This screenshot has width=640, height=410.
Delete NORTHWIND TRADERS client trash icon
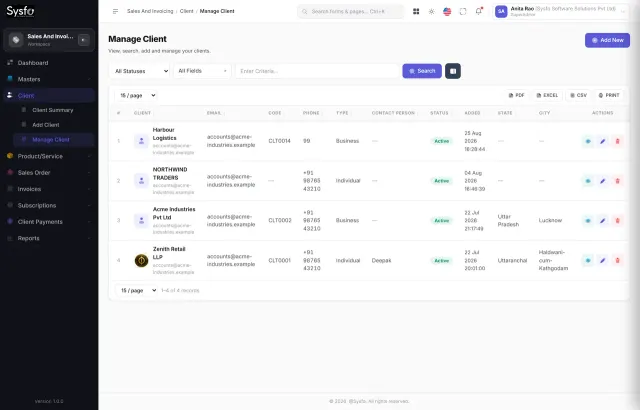click(617, 181)
